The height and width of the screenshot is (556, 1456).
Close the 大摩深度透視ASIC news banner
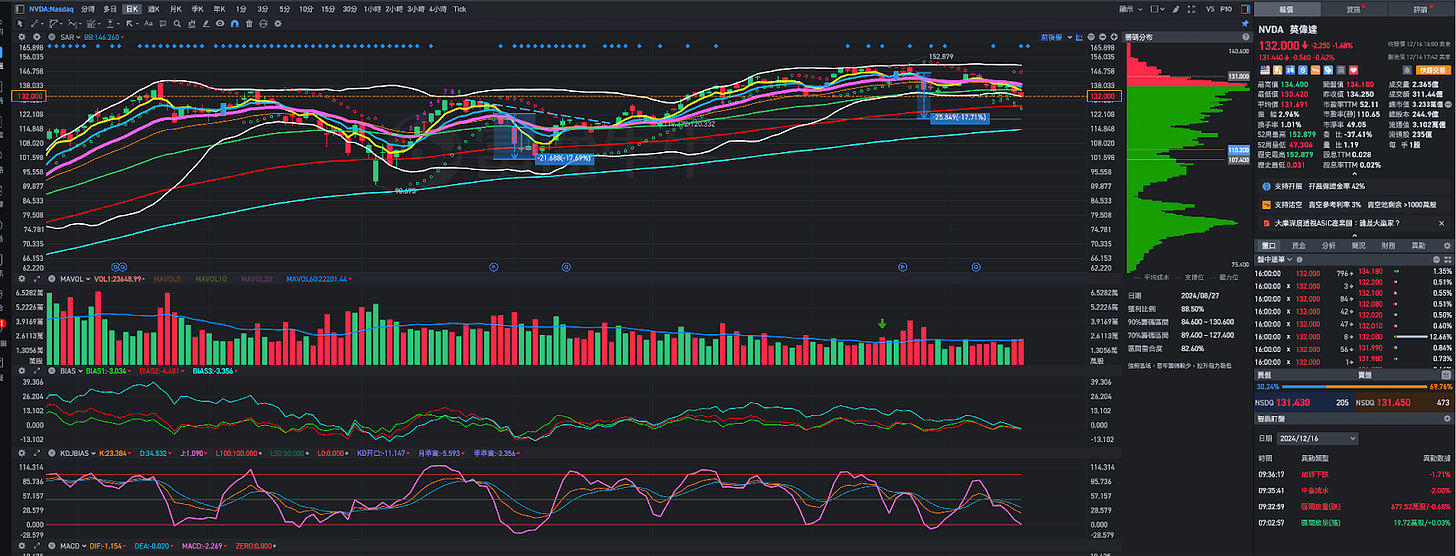1441,223
